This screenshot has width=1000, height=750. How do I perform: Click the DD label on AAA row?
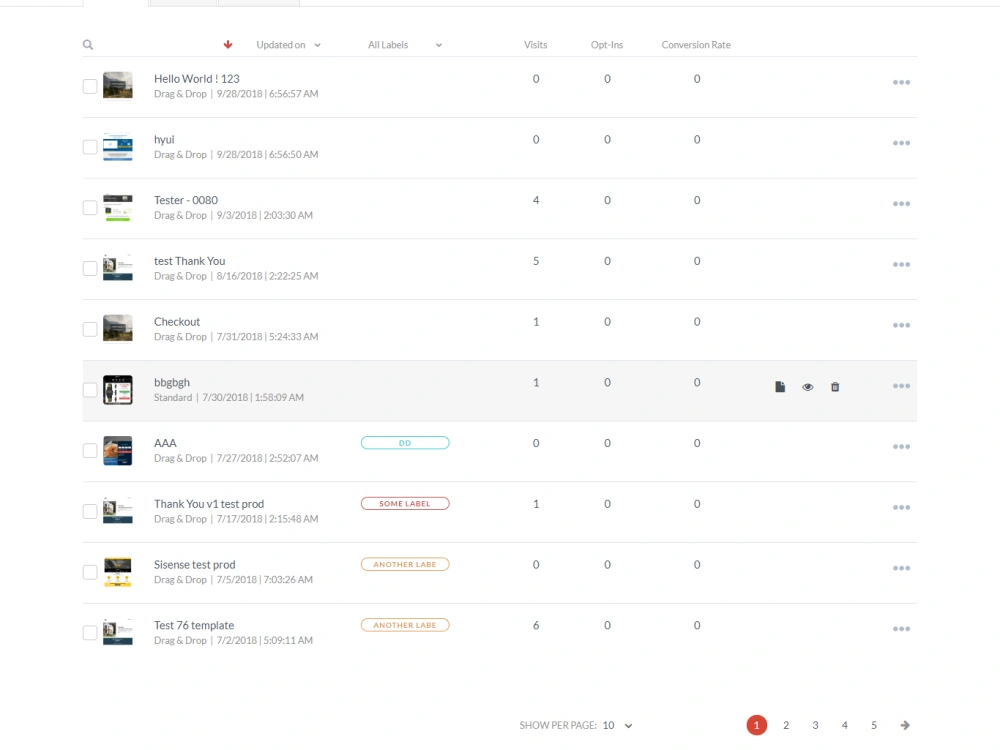[405, 443]
